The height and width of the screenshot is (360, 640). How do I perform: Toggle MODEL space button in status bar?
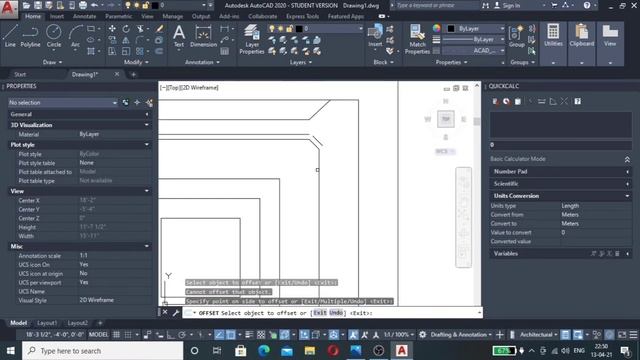pos(98,335)
